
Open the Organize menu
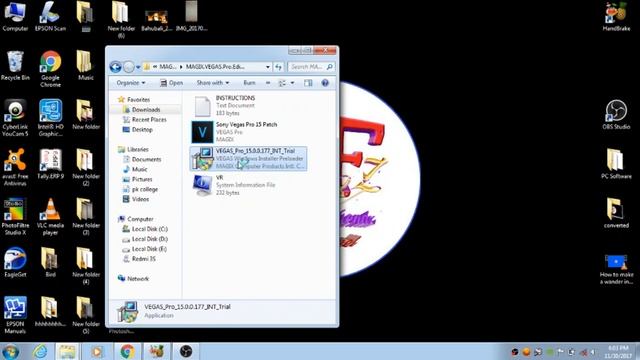pos(131,83)
